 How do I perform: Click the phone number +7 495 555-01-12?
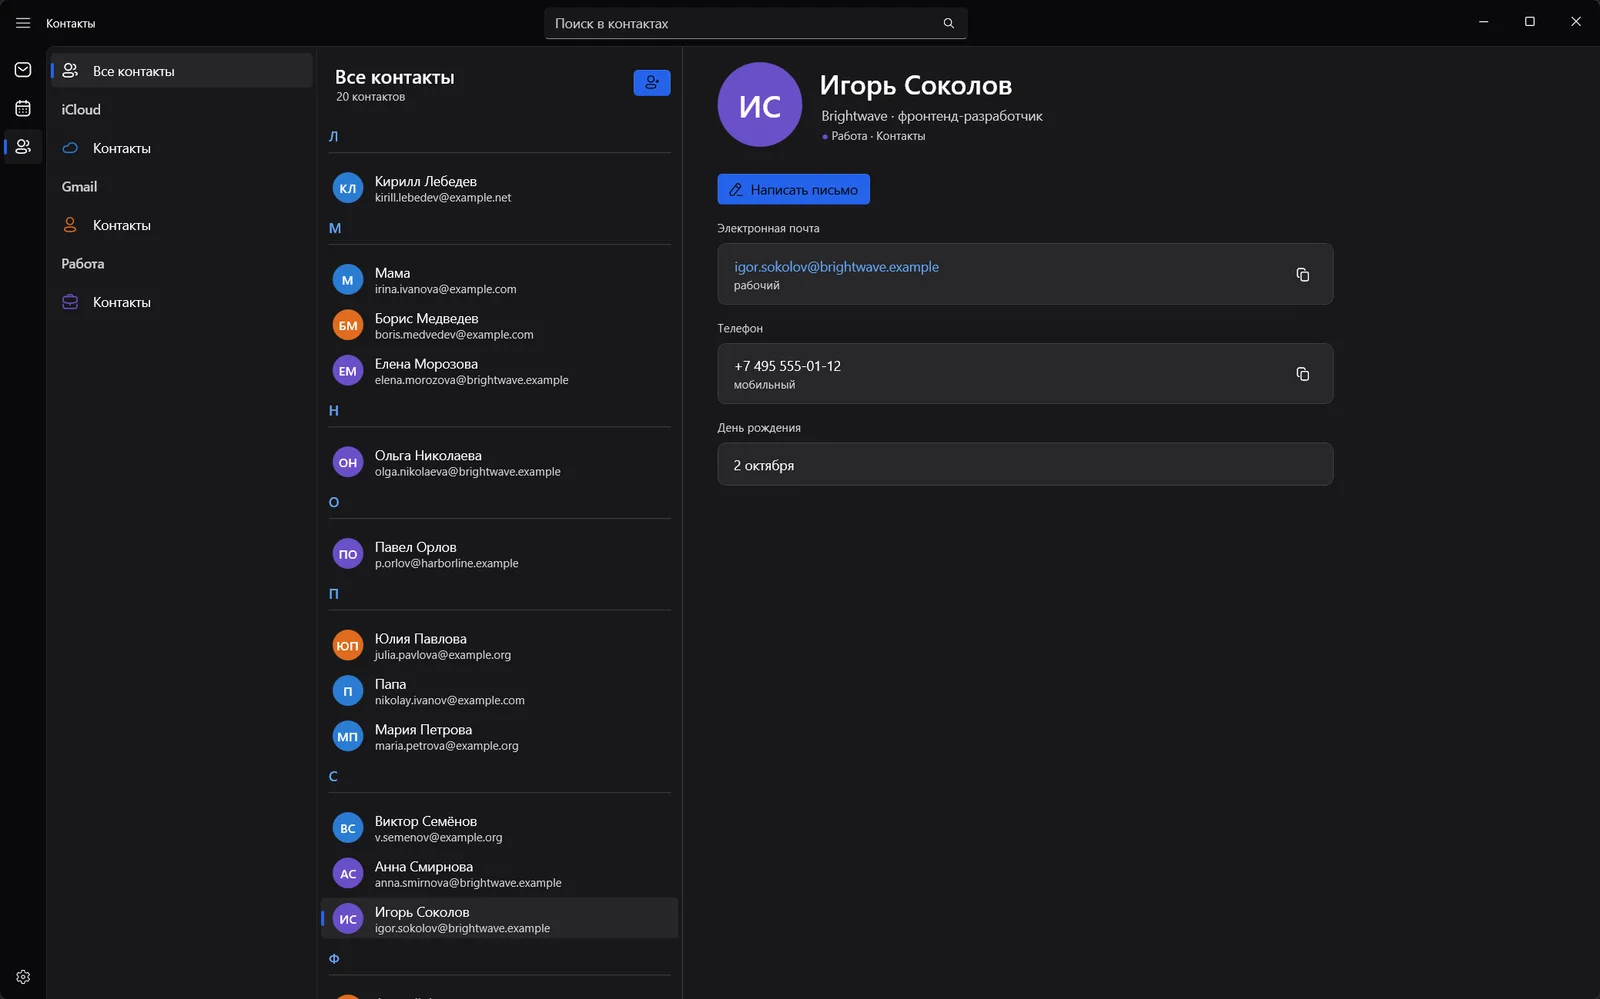coord(787,366)
